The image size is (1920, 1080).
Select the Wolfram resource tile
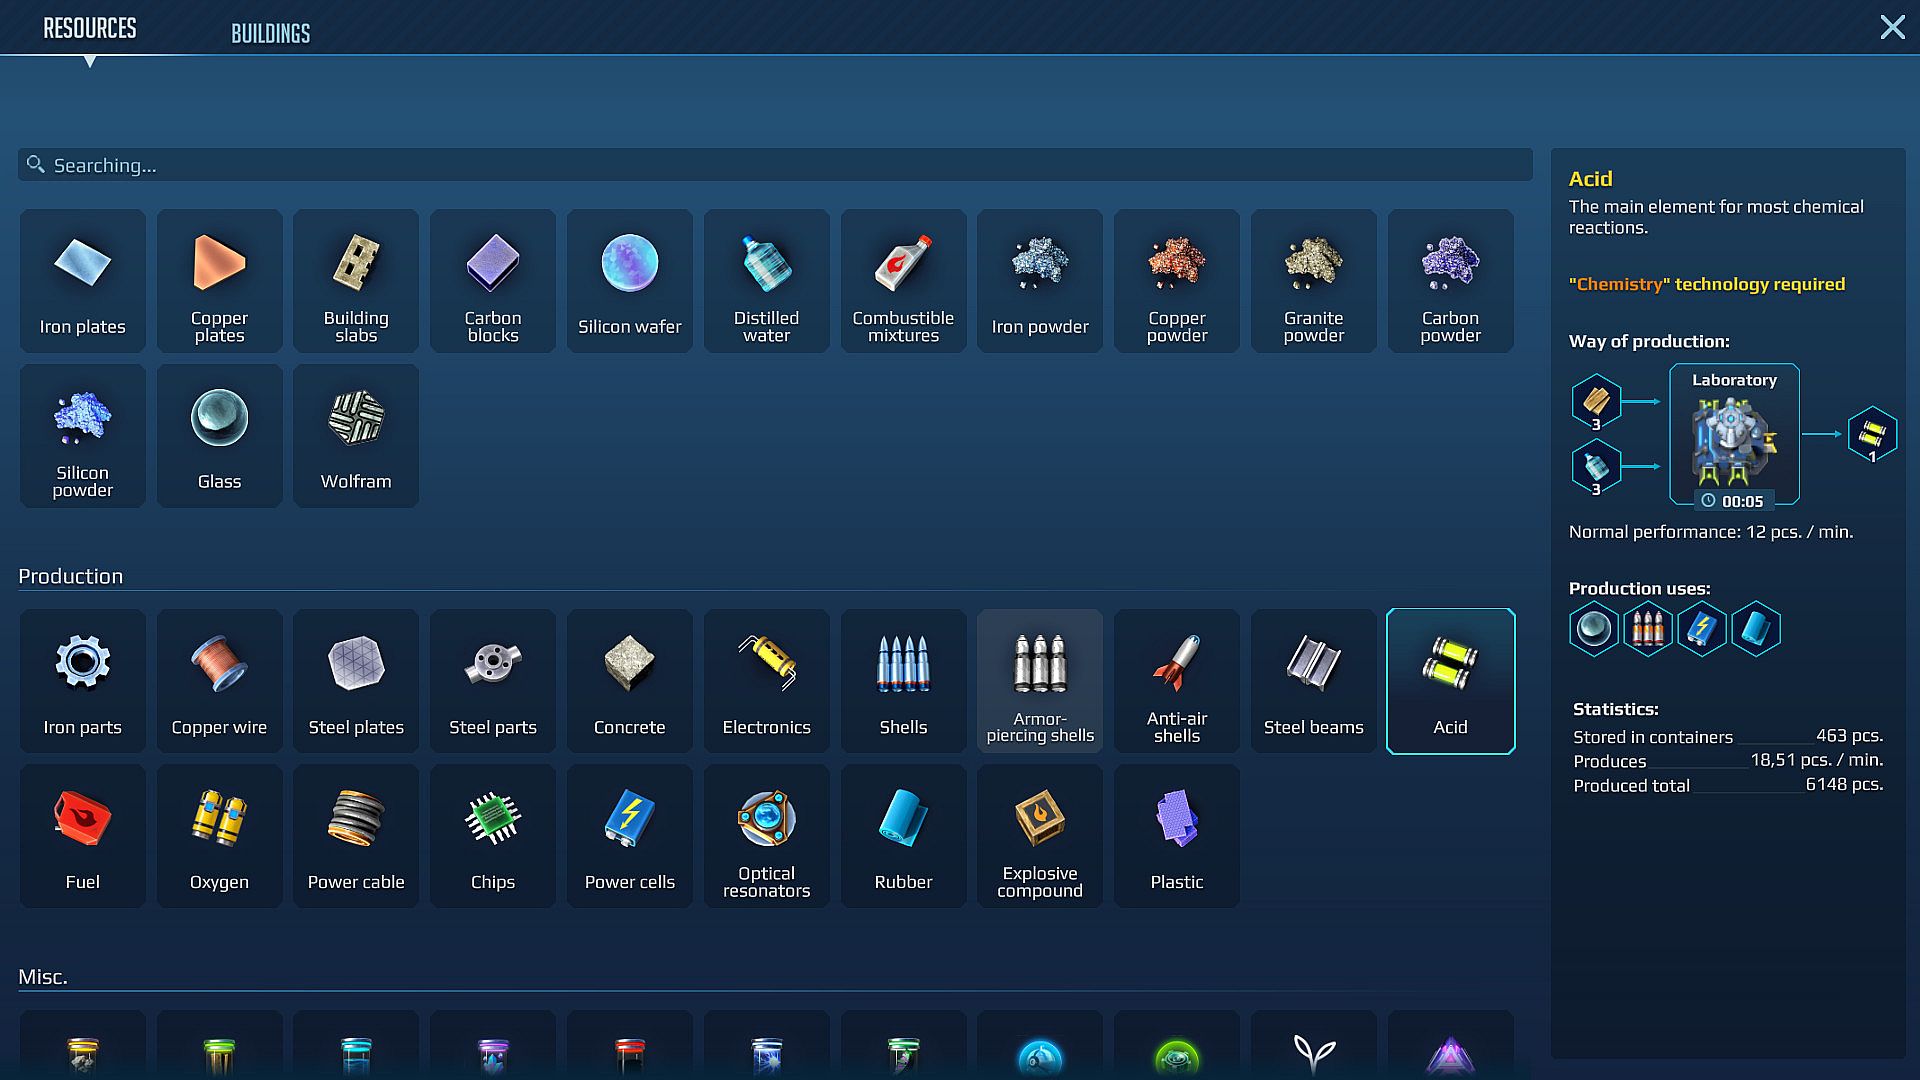click(x=356, y=436)
